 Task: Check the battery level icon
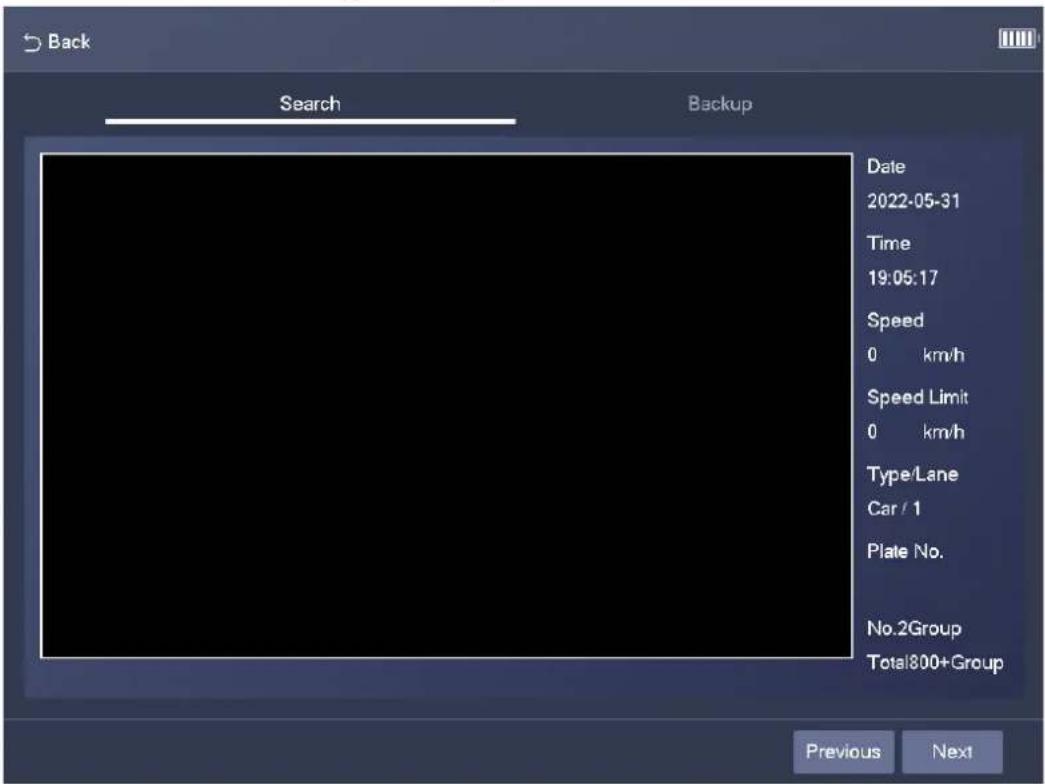(x=1018, y=39)
